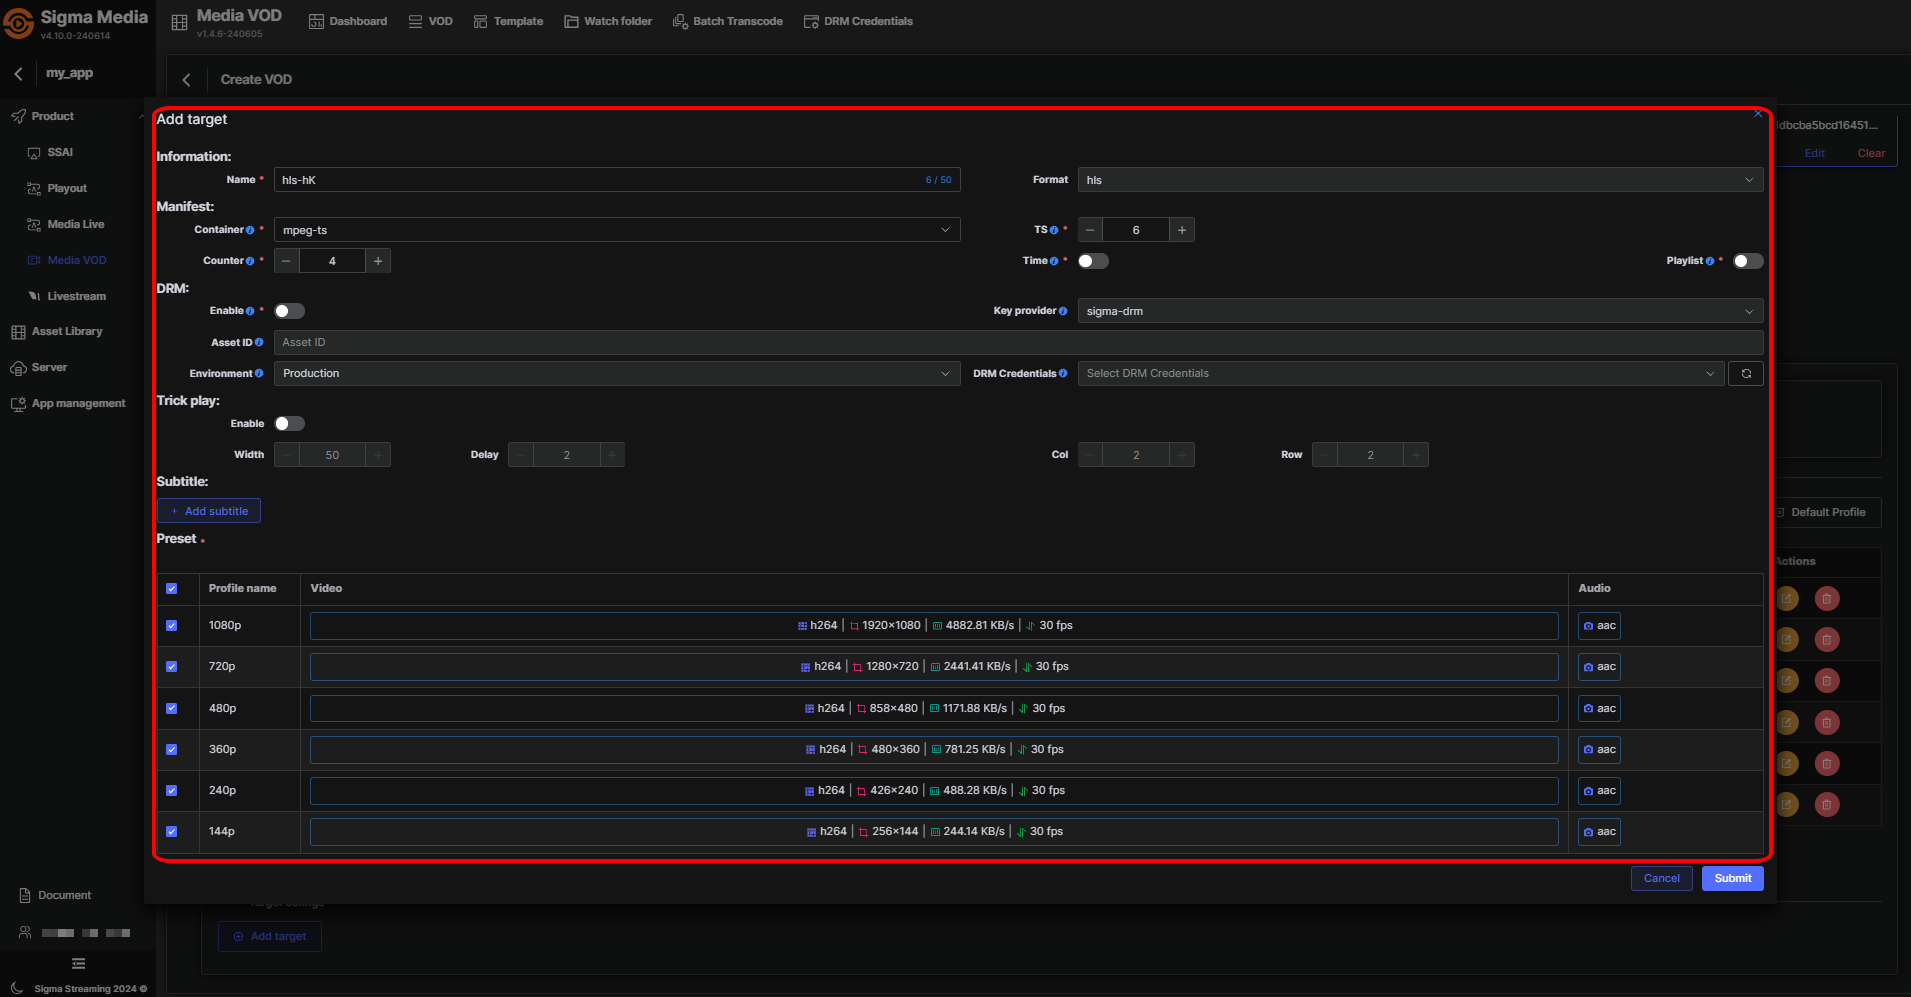Screen dimensions: 1911x997
Task: Expand the Container dropdown showing mpeg-ts
Action: pos(616,230)
